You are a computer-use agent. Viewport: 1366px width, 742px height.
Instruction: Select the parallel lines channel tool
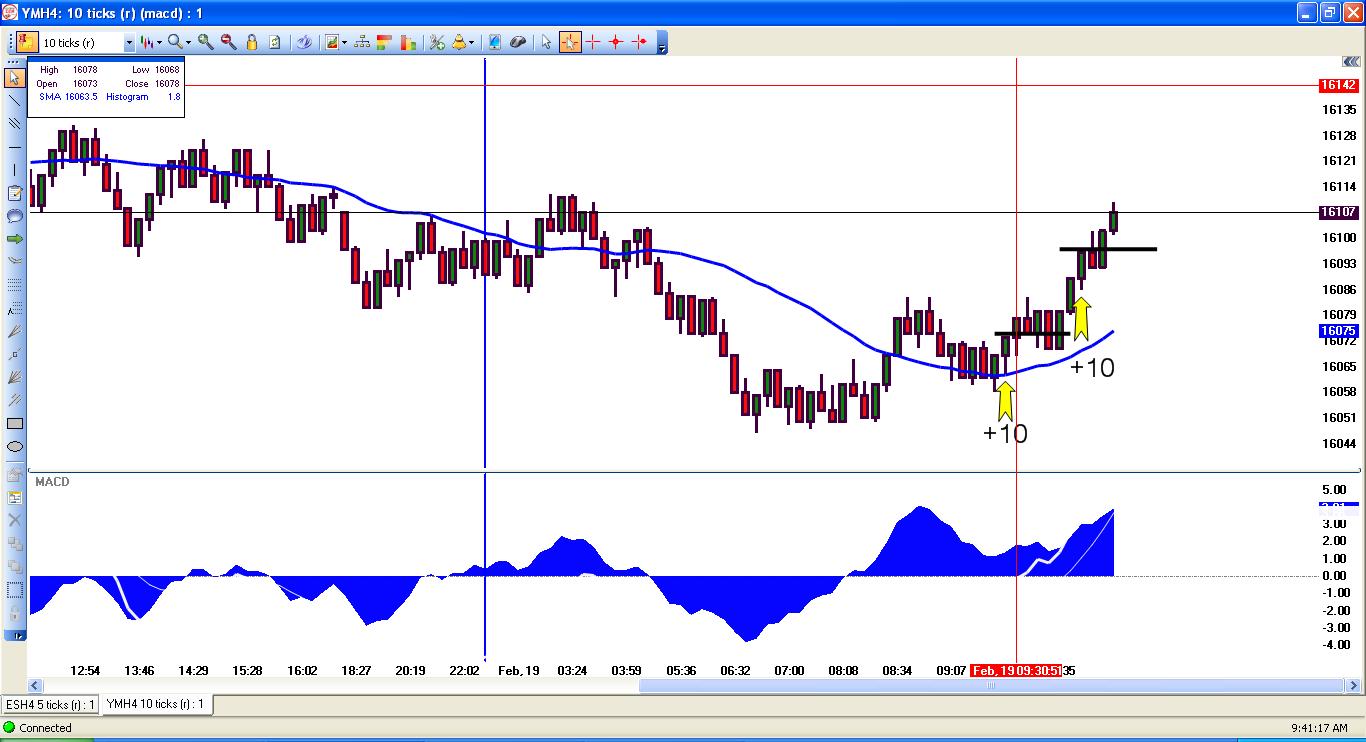pyautogui.click(x=14, y=123)
